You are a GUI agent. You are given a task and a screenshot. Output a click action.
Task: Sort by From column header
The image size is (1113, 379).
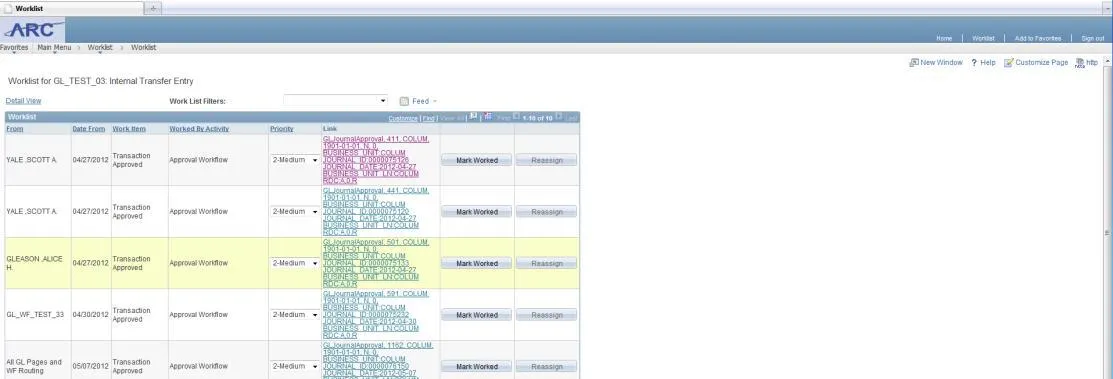point(15,128)
